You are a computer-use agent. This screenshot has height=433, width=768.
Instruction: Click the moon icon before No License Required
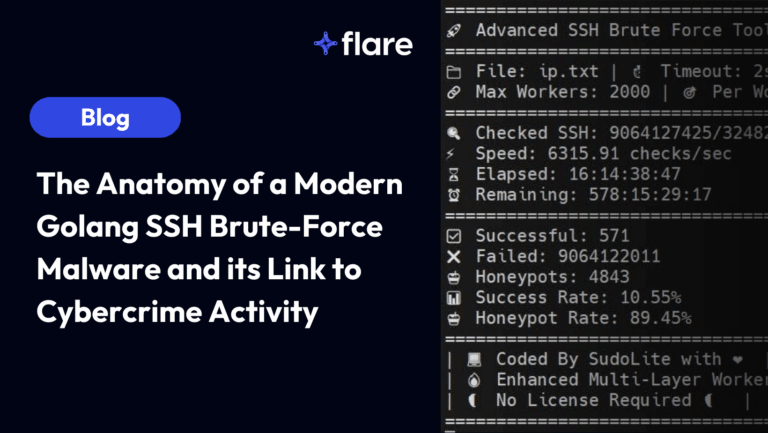(474, 400)
